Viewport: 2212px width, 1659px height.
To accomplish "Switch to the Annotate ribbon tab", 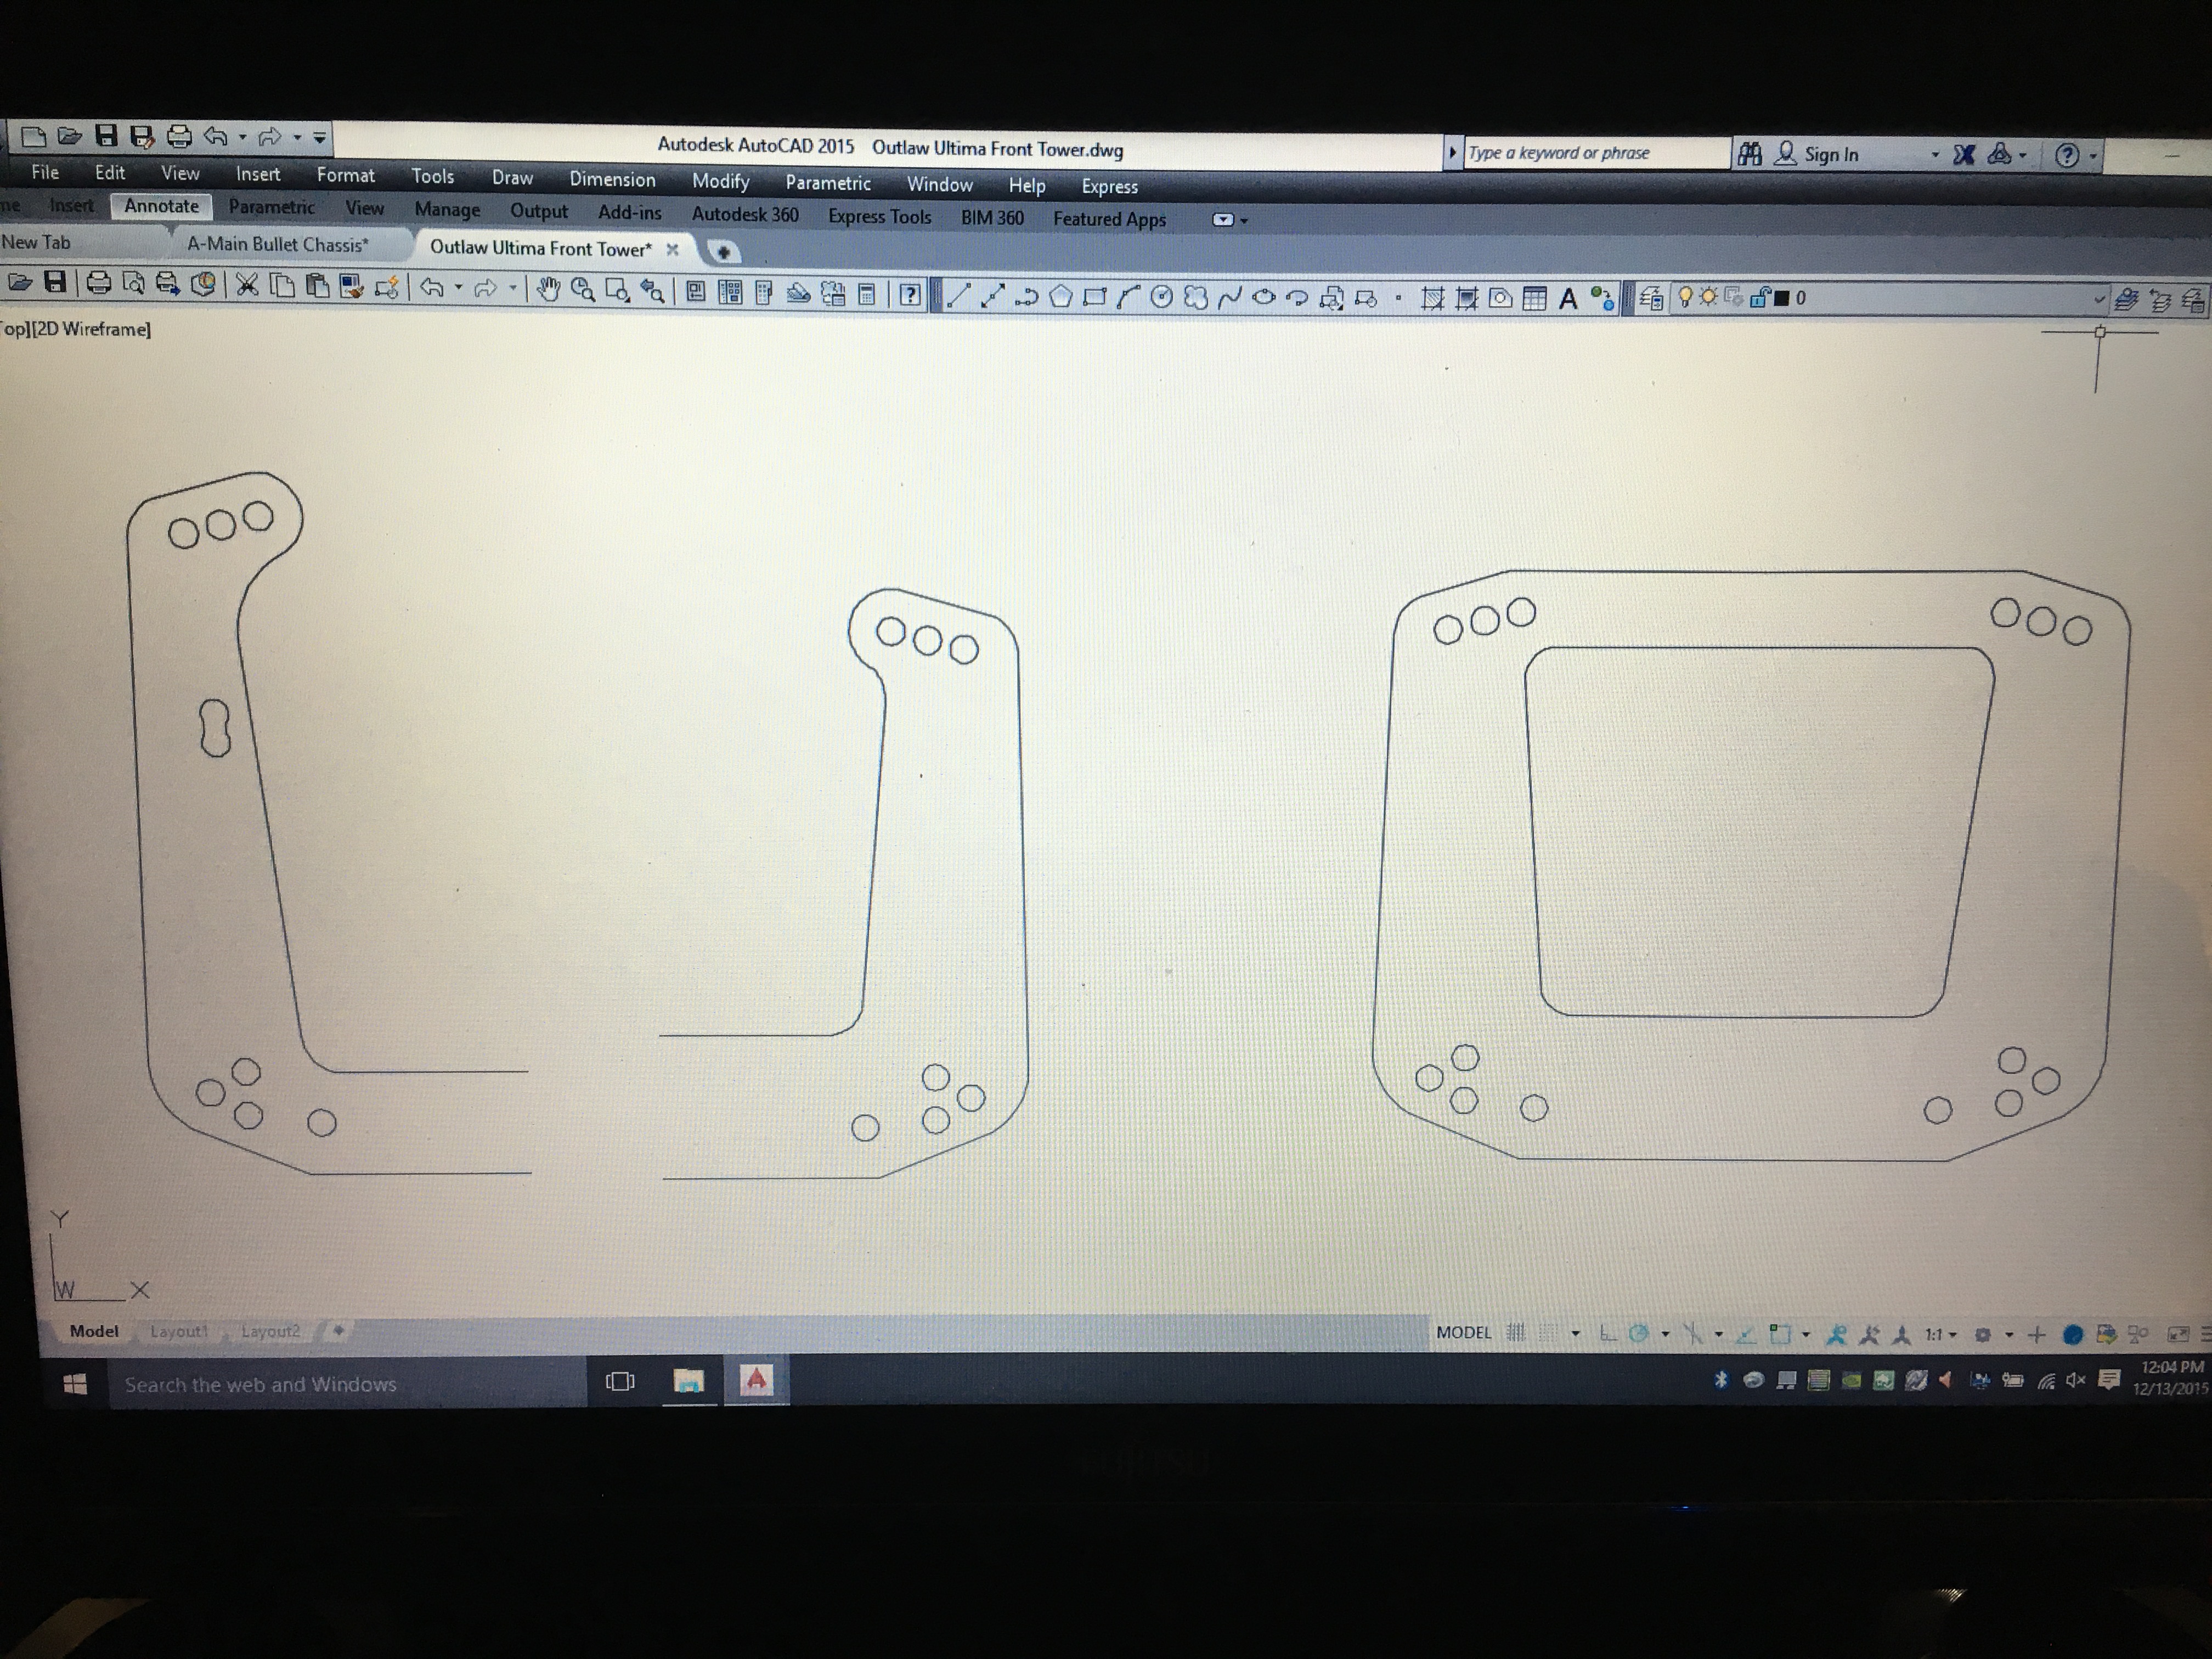I will click(161, 206).
